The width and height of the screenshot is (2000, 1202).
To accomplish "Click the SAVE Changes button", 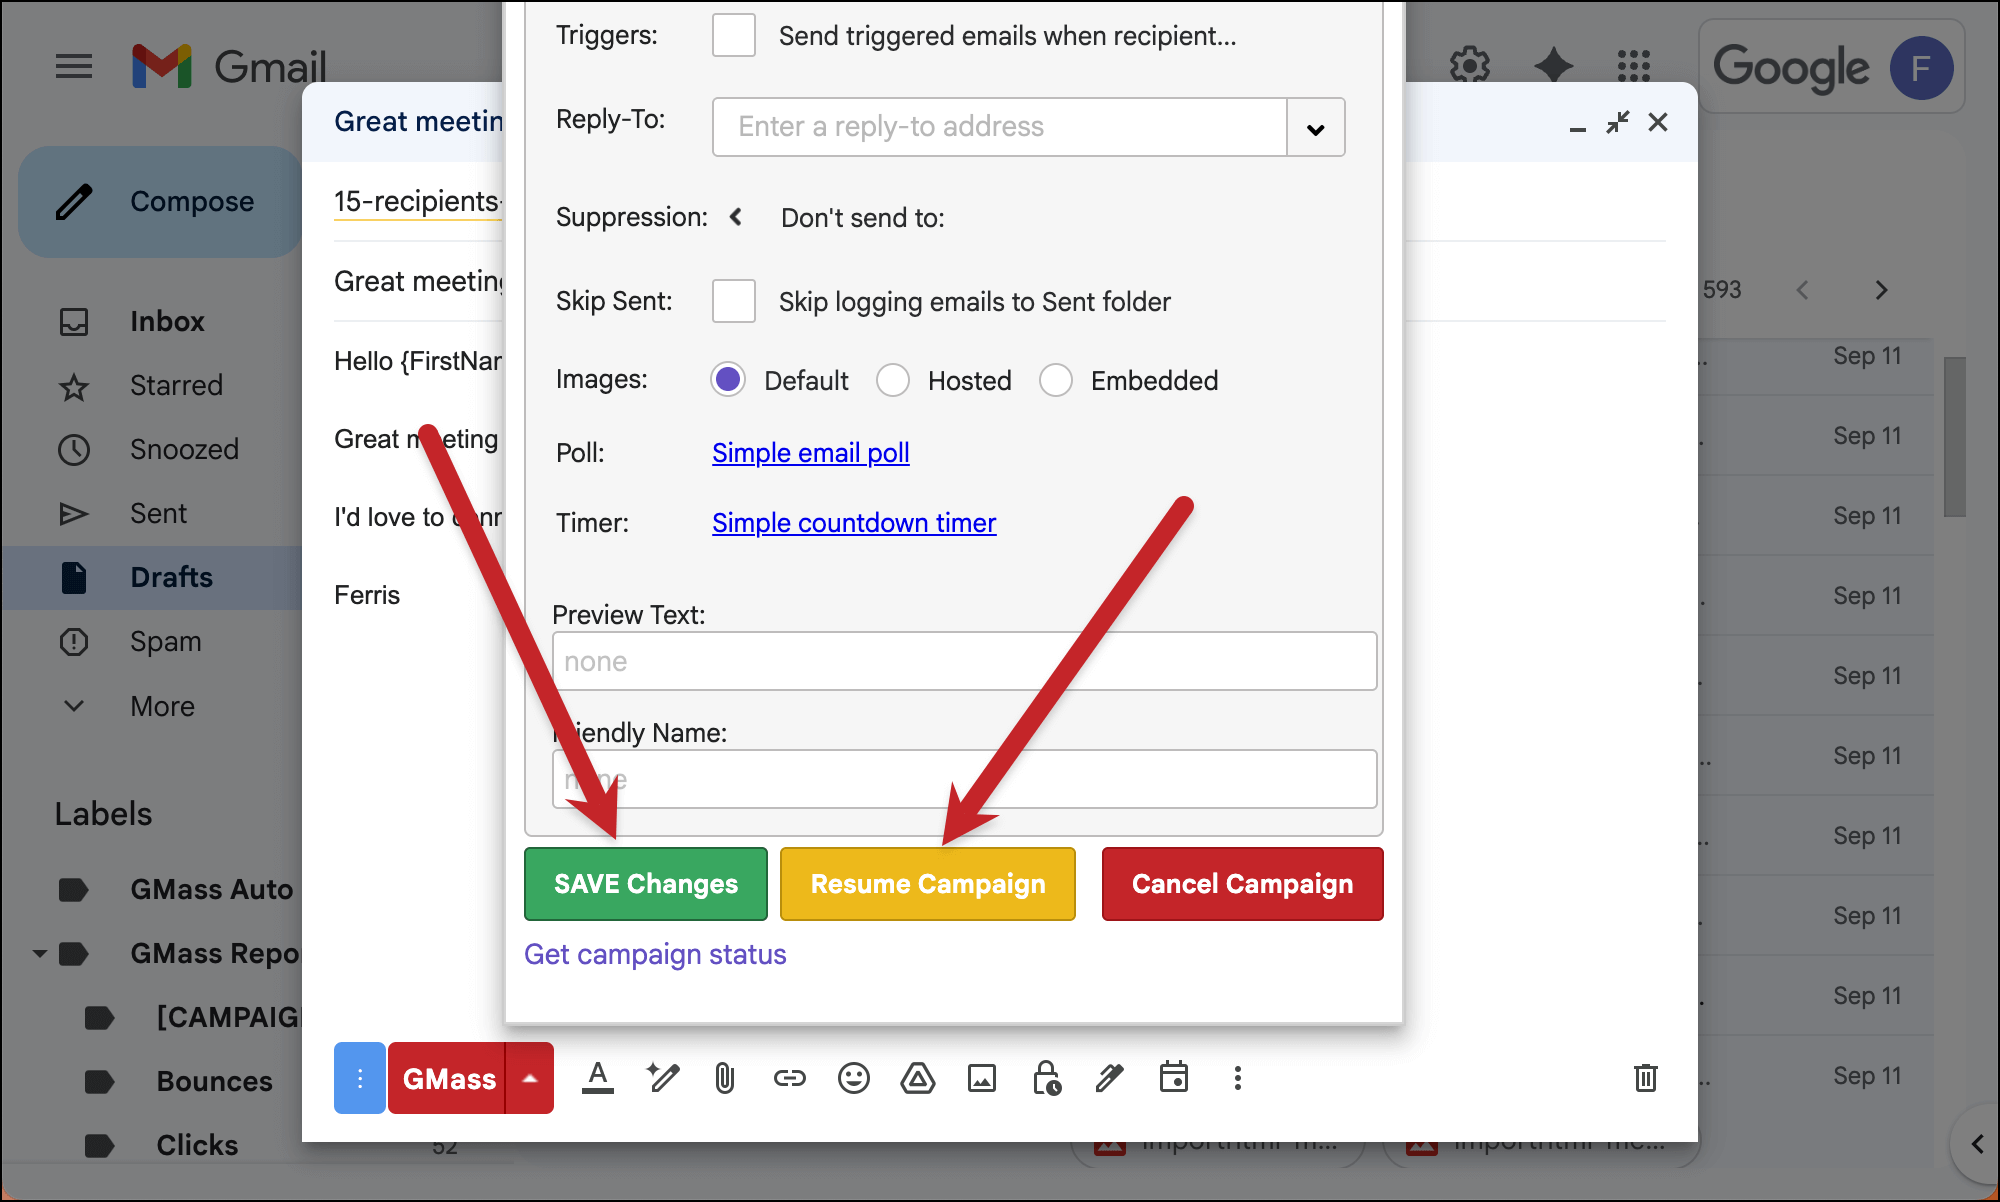I will point(645,884).
